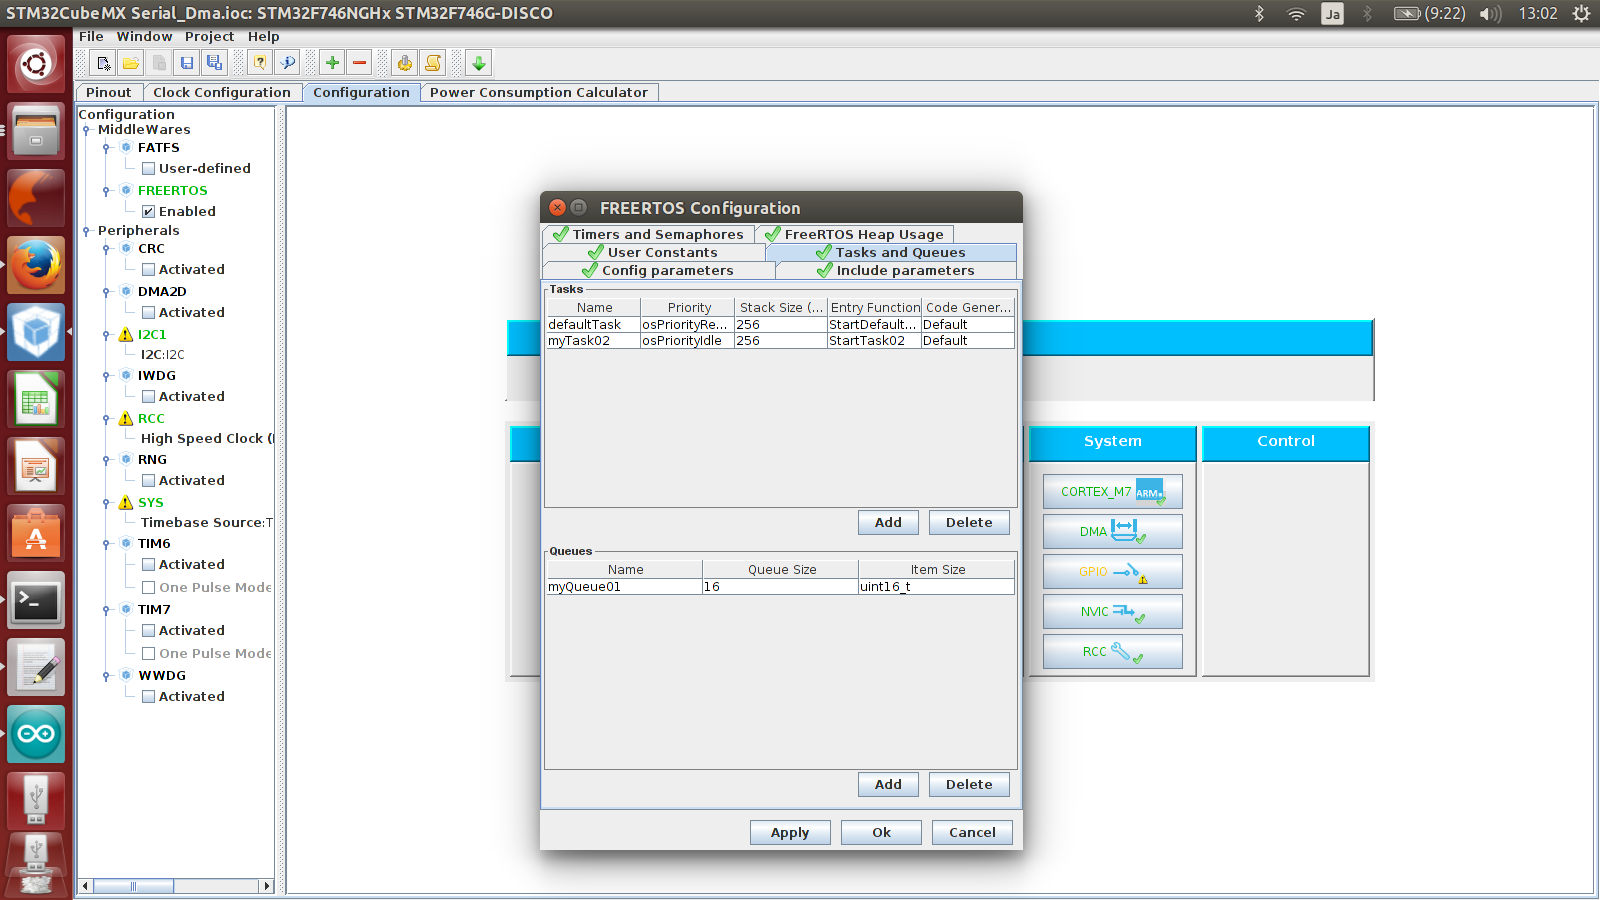Collapse the MiddleWares tree node

[87, 130]
